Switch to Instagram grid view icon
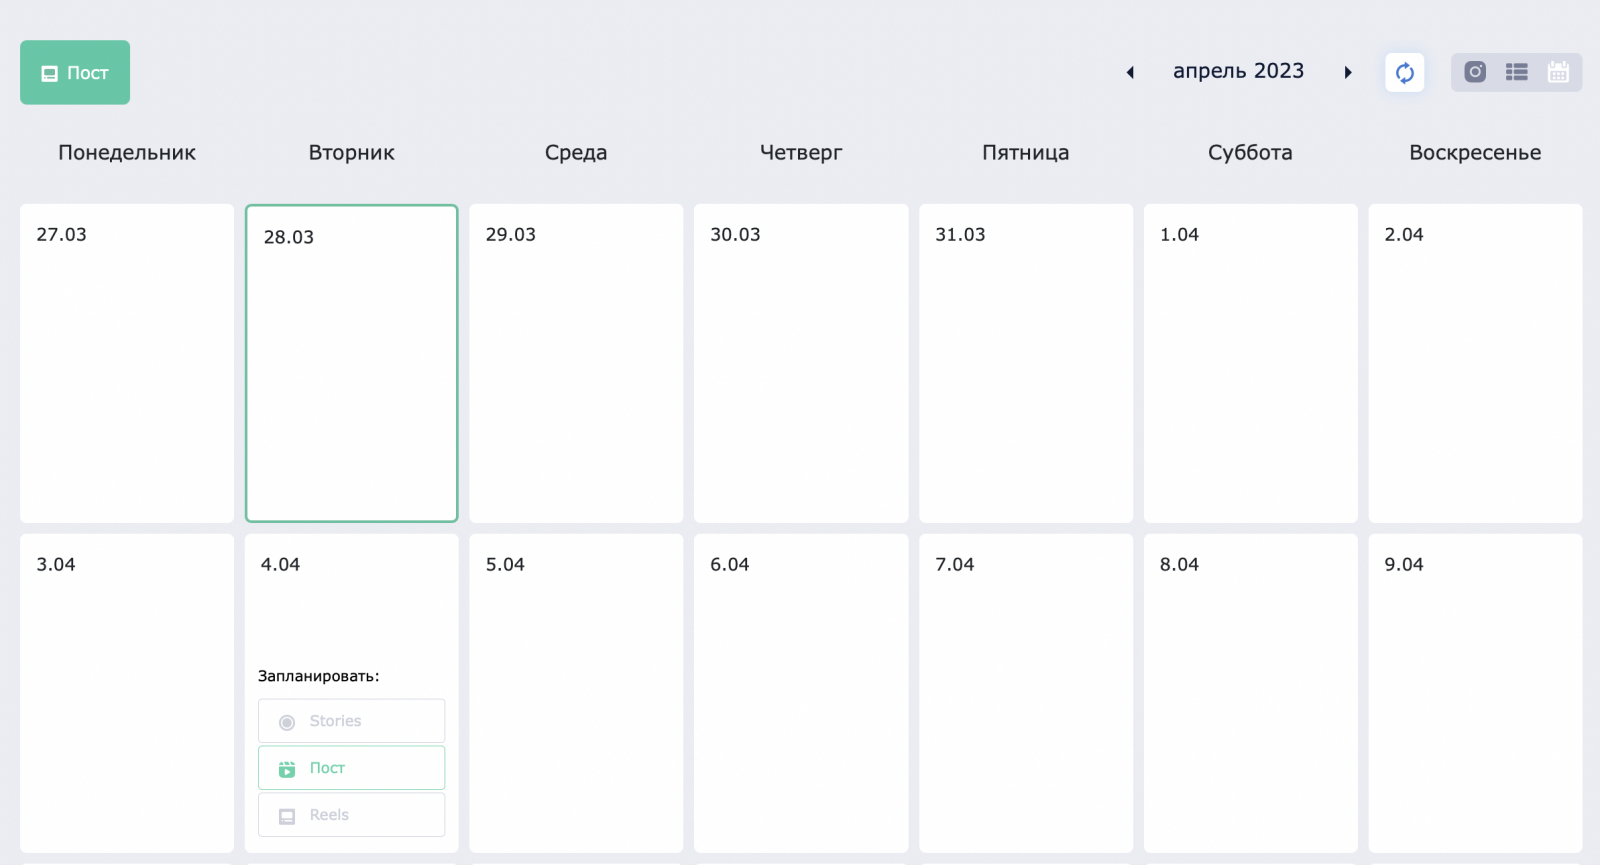Viewport: 1600px width, 865px height. 1475,72
